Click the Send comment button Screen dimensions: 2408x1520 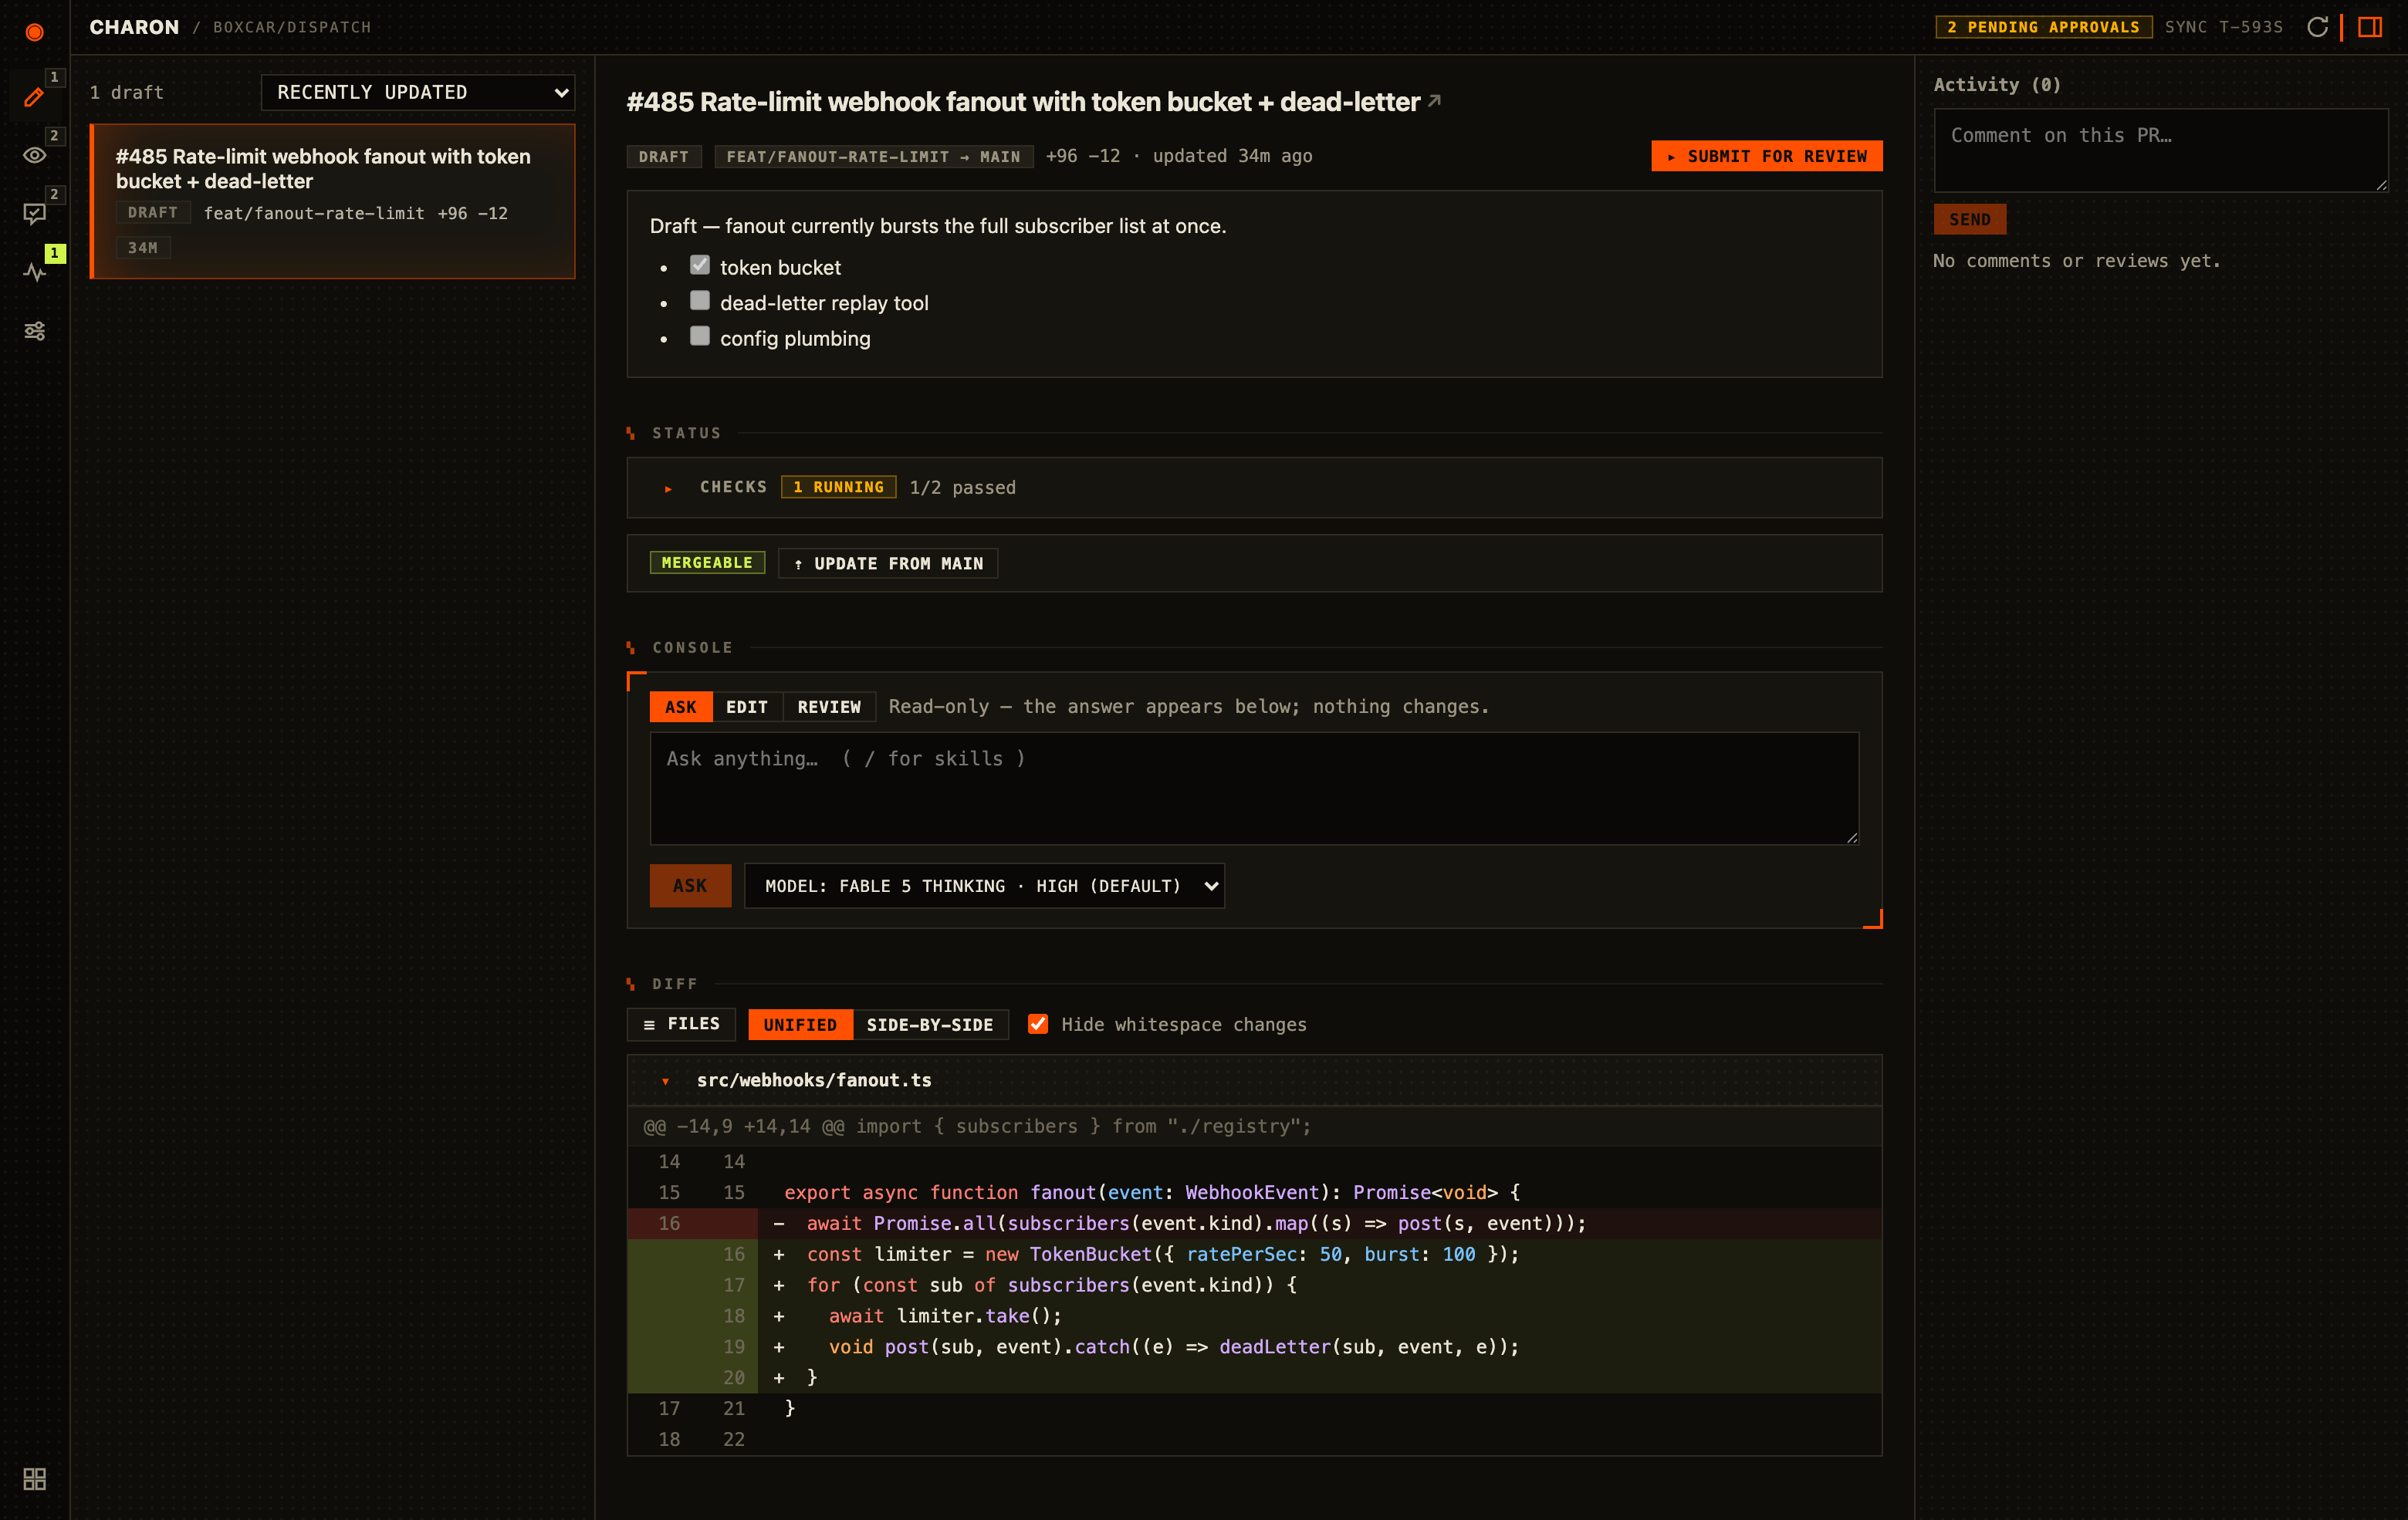click(x=1970, y=219)
